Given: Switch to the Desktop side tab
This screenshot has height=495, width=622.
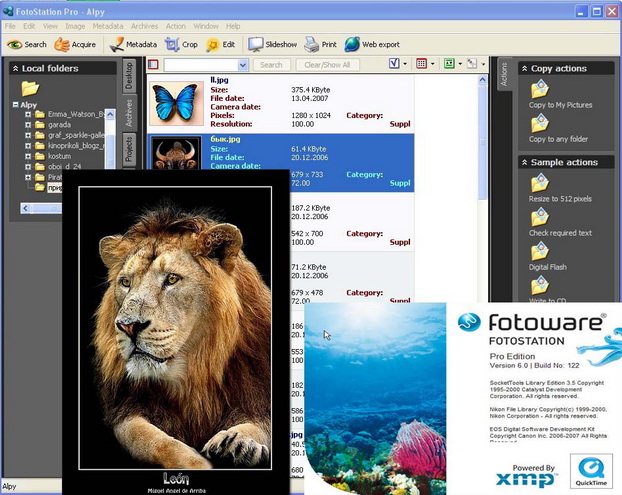Looking at the screenshot, I should click(x=129, y=76).
